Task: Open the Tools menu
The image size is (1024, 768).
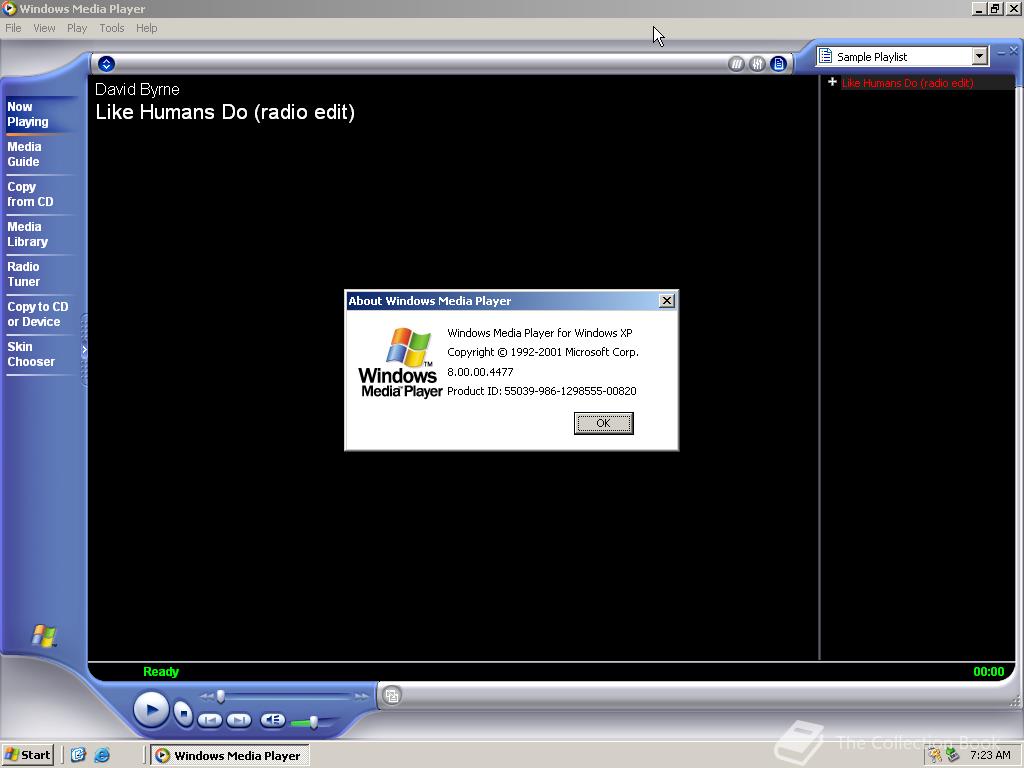Action: tap(112, 28)
